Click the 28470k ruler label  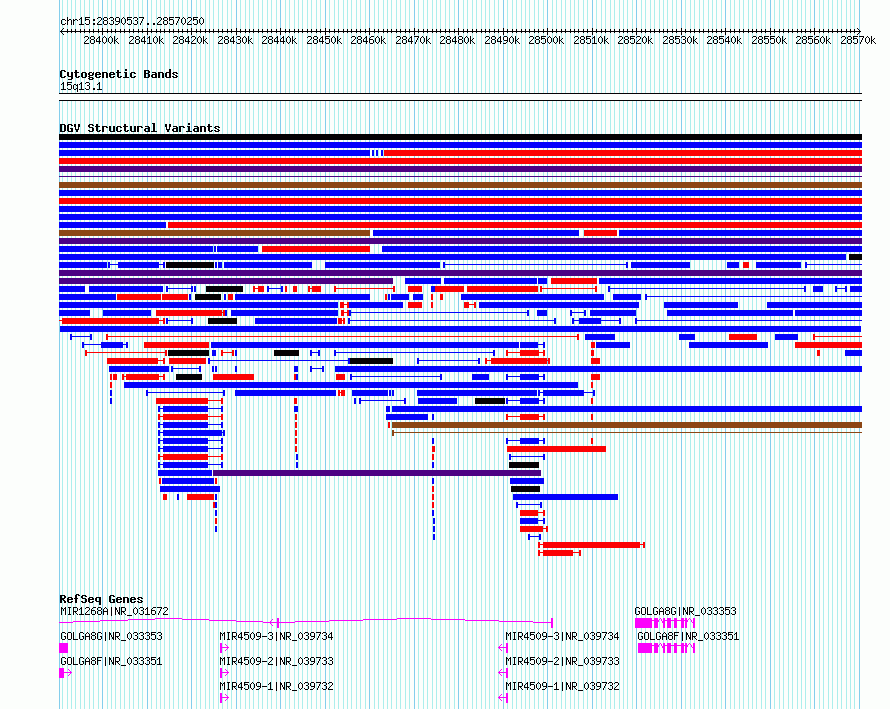click(413, 40)
